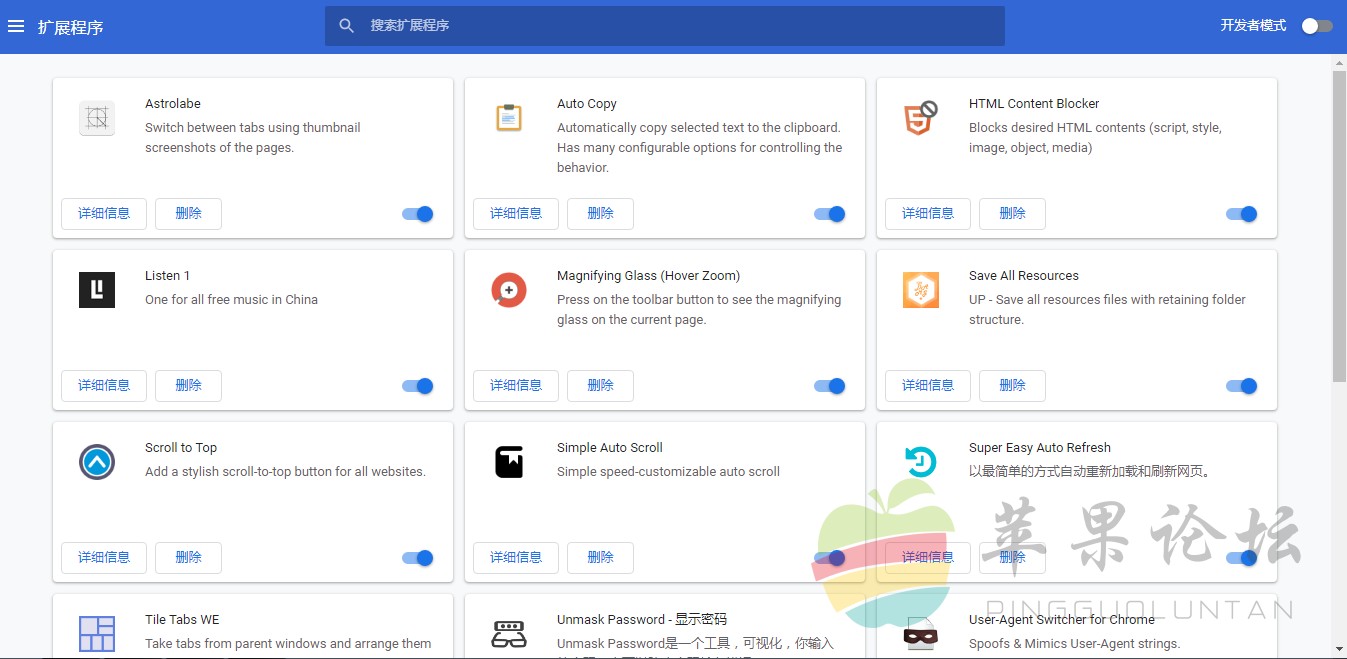The height and width of the screenshot is (659, 1347).
Task: Open details for Save All Resources
Action: [928, 386]
